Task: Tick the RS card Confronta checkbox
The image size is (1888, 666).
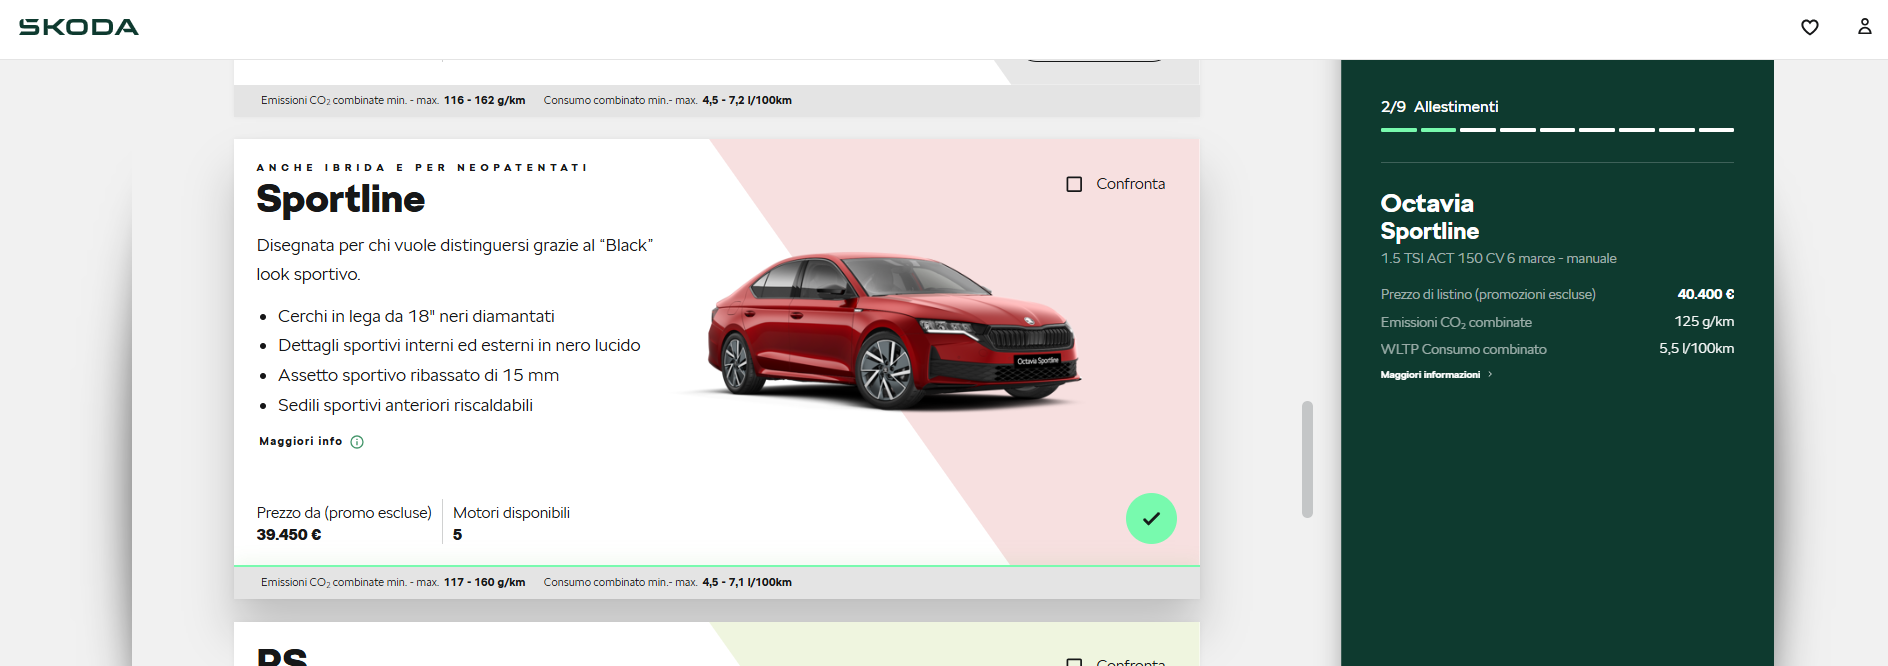Action: pos(1074,661)
